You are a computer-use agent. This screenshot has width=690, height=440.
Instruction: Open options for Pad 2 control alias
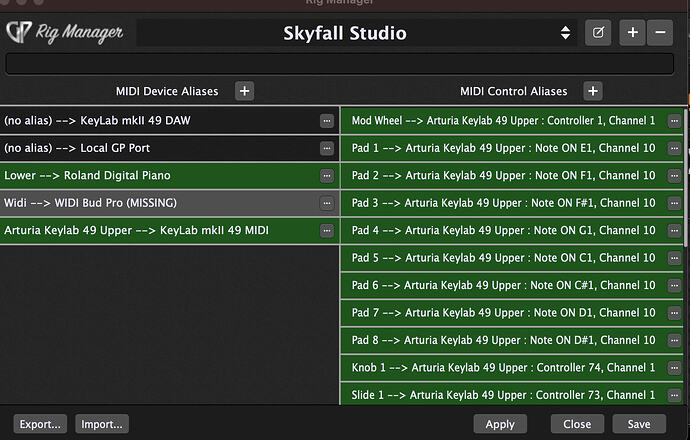(674, 176)
